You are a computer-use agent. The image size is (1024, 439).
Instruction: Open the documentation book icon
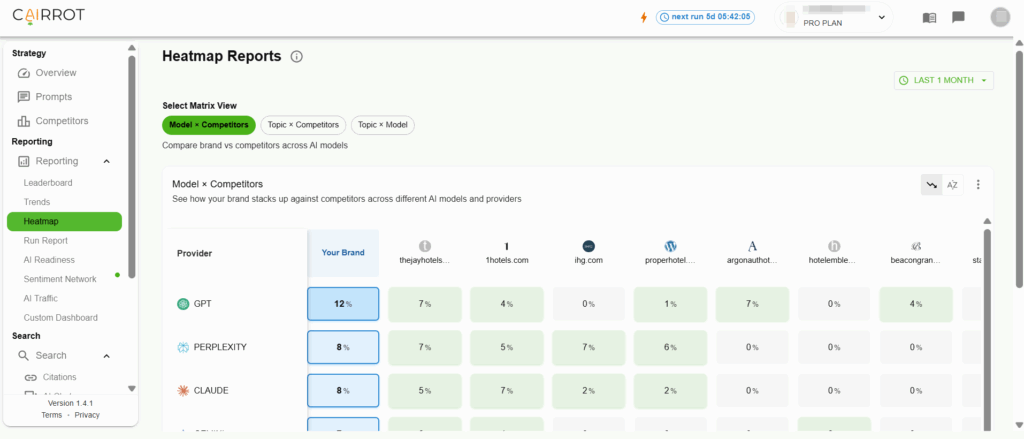tap(929, 18)
